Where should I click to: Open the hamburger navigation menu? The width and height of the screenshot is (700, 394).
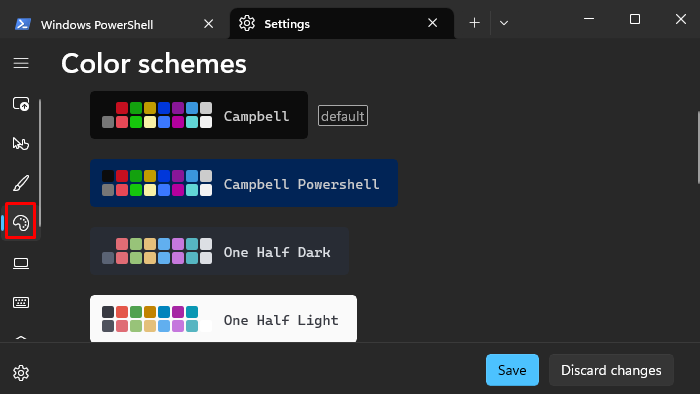click(21, 63)
